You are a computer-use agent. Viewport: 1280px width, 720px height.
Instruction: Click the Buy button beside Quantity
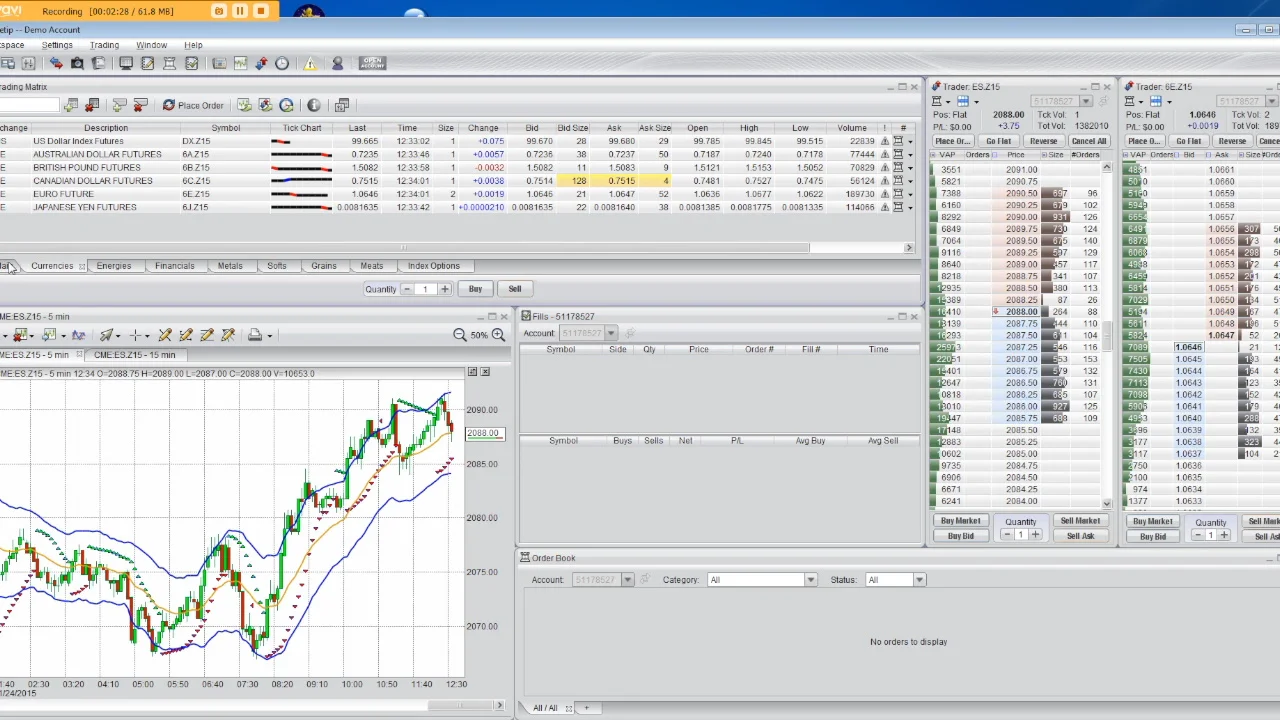(x=475, y=289)
